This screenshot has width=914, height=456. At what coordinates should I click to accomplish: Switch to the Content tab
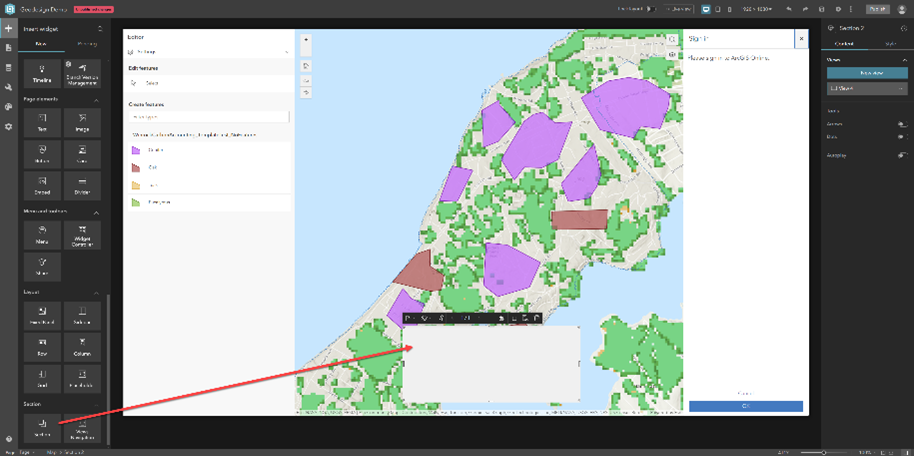[844, 44]
